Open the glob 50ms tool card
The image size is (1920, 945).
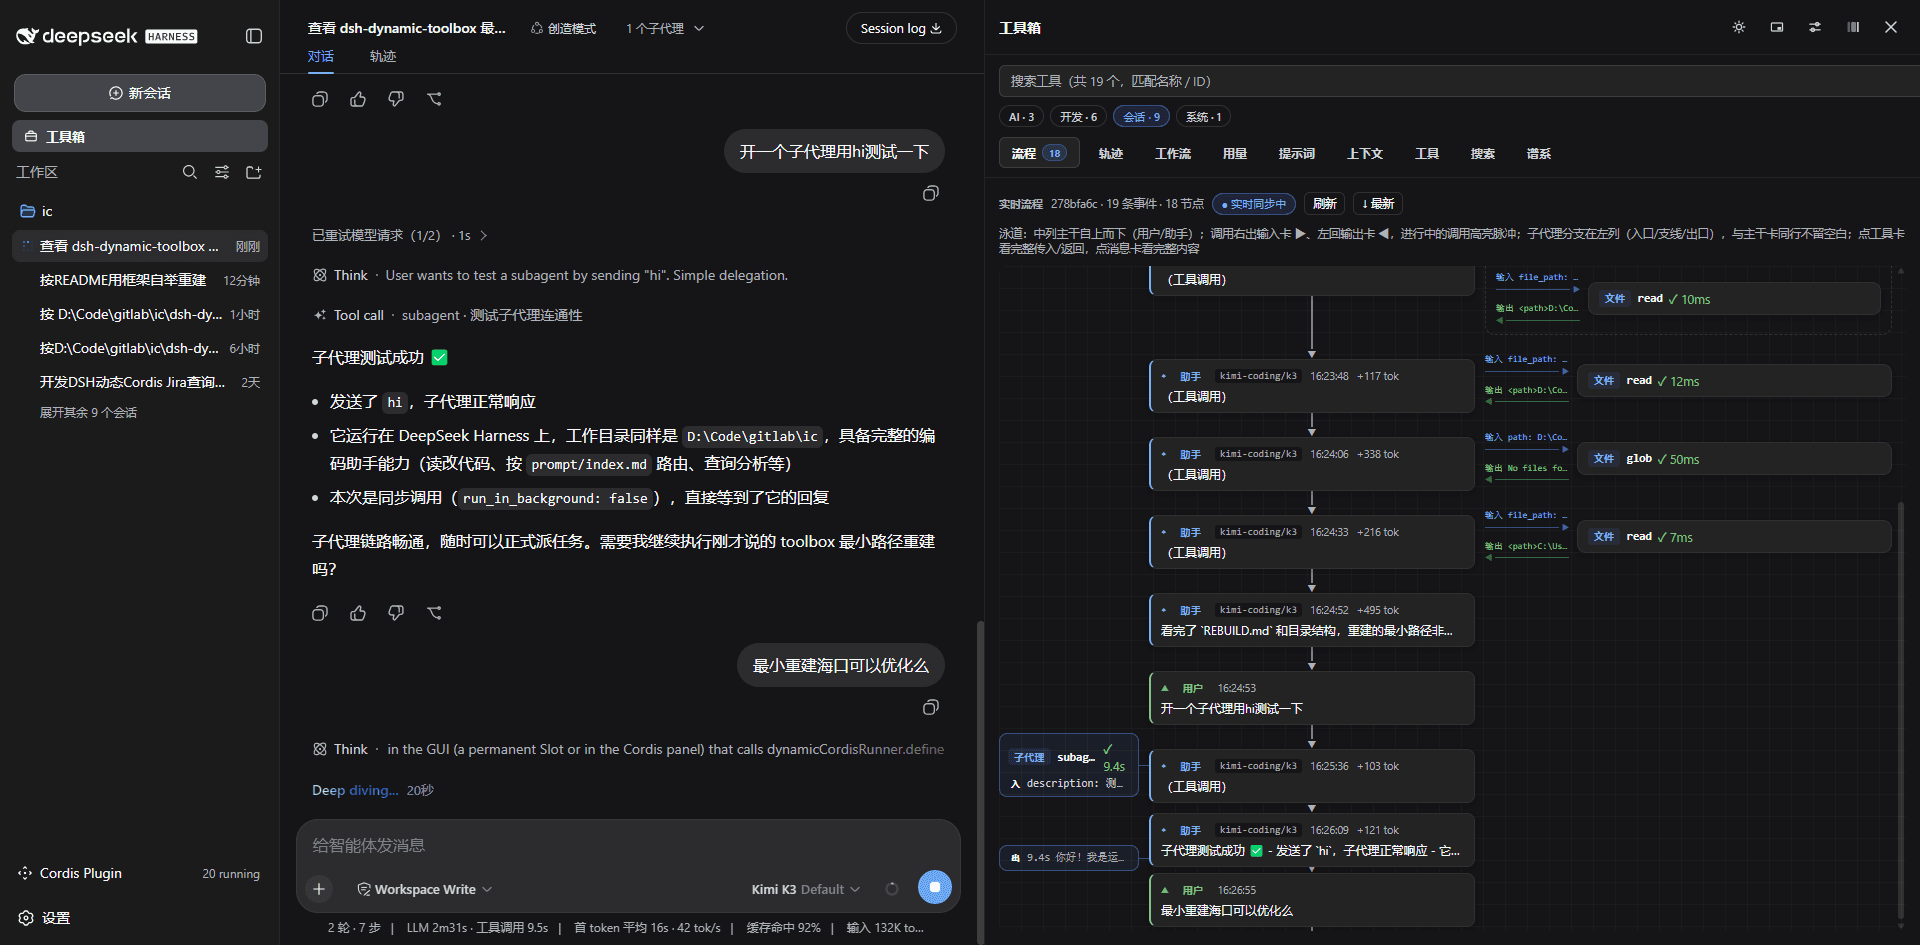[x=1734, y=459]
